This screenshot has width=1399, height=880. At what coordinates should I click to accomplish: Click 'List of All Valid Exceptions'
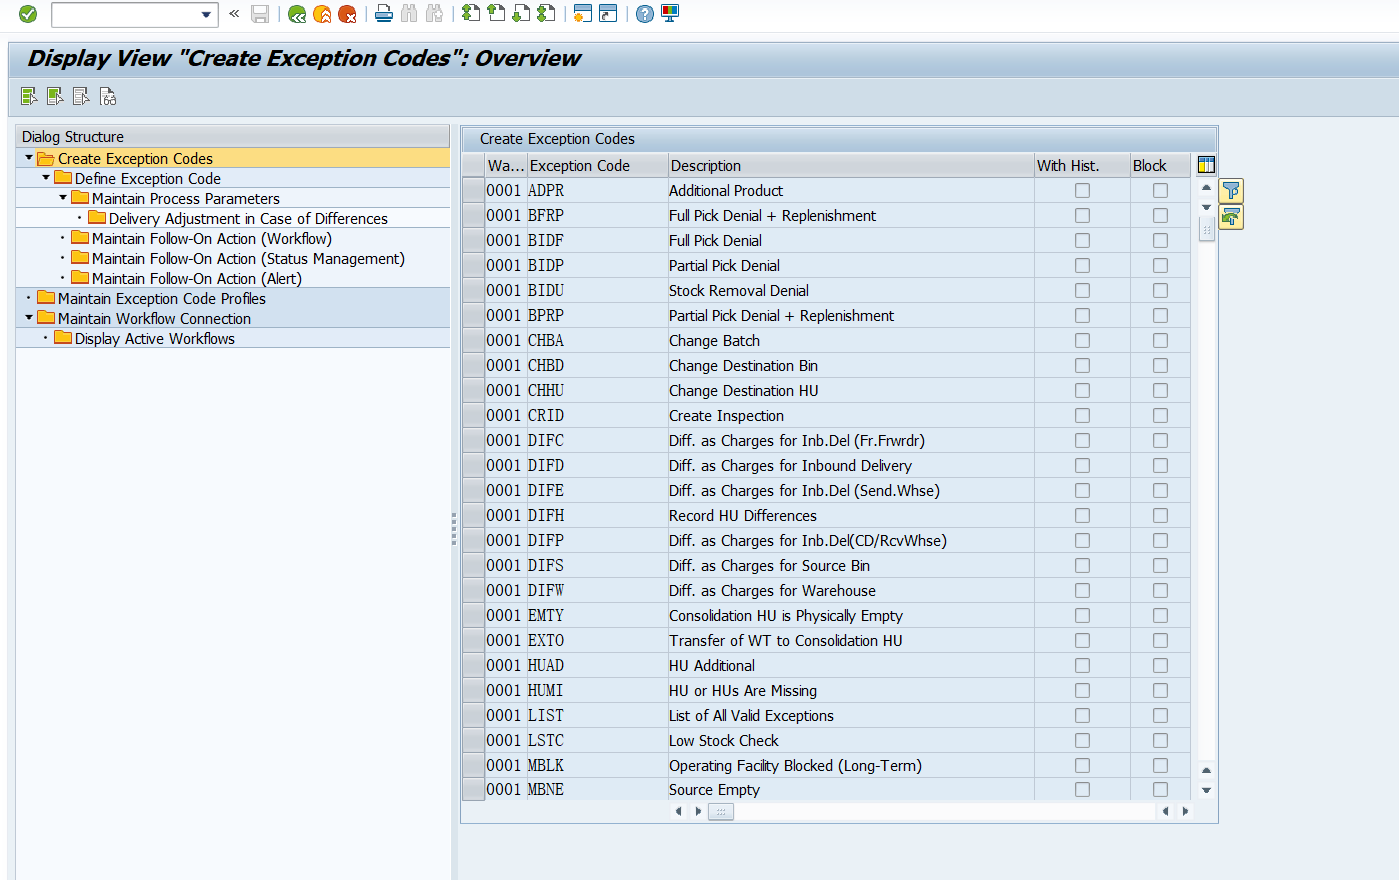[751, 715]
